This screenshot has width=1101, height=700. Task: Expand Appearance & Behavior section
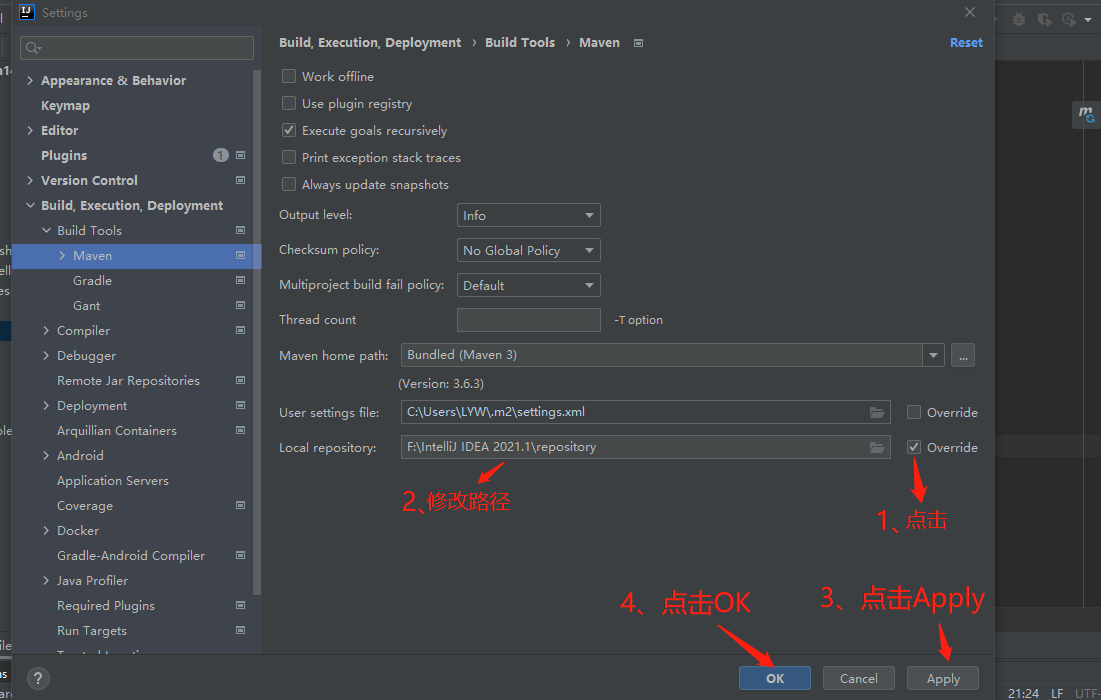tap(29, 81)
